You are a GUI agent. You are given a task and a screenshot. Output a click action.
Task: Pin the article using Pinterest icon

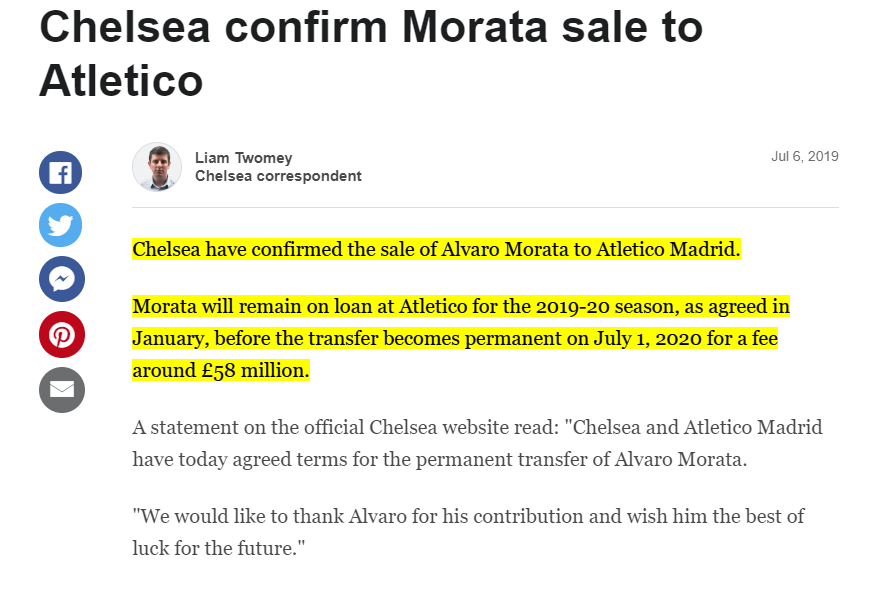[60, 334]
